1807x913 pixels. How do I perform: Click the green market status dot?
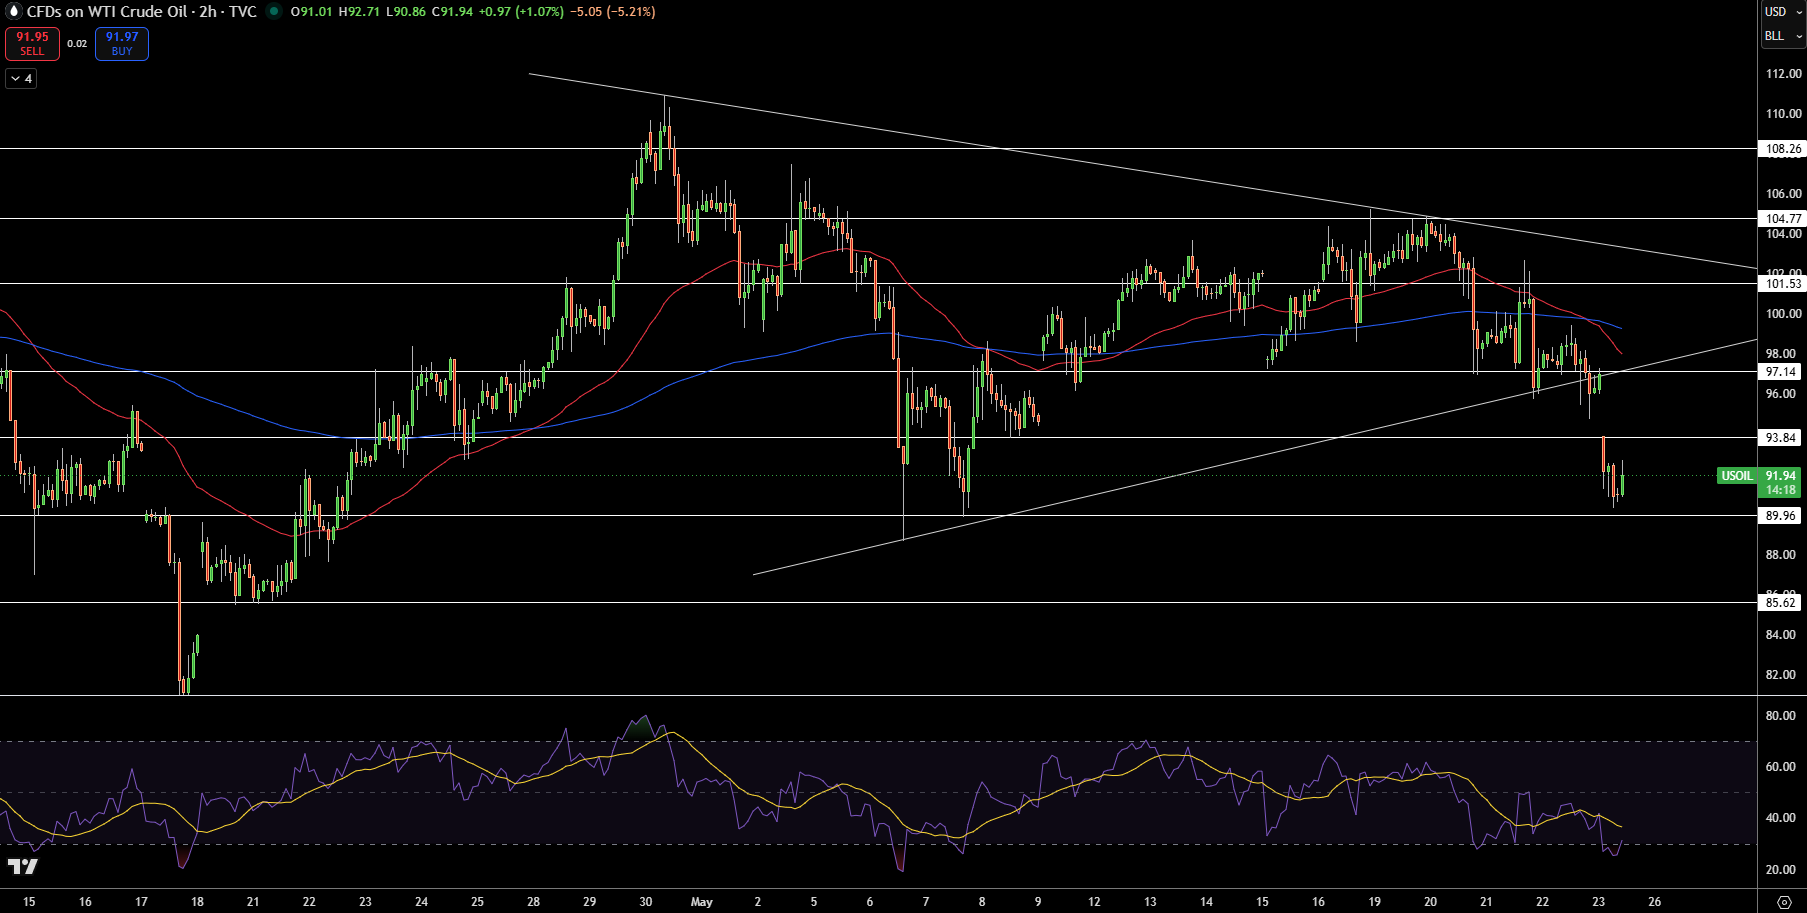point(273,12)
